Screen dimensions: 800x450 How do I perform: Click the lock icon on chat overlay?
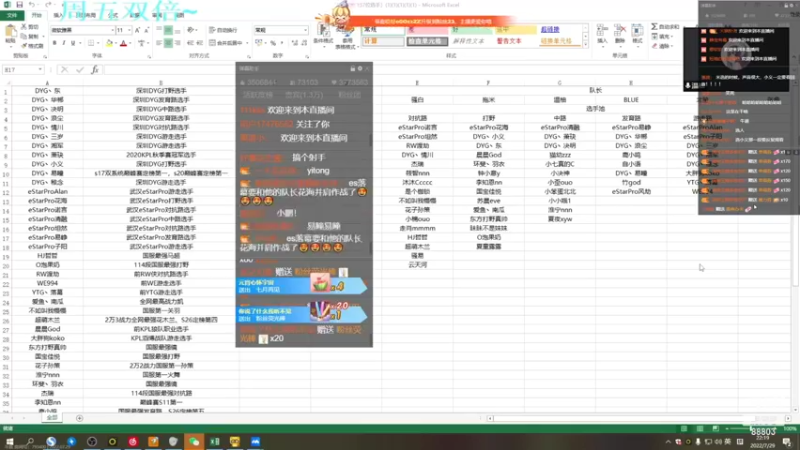tap(352, 68)
